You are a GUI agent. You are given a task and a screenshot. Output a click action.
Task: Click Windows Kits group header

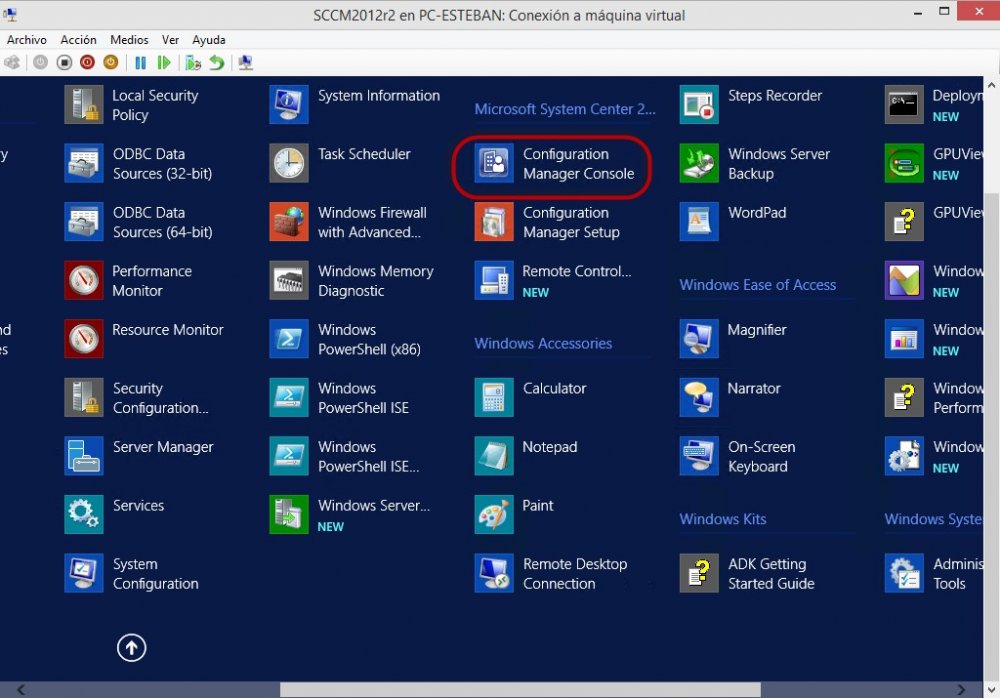point(723,519)
